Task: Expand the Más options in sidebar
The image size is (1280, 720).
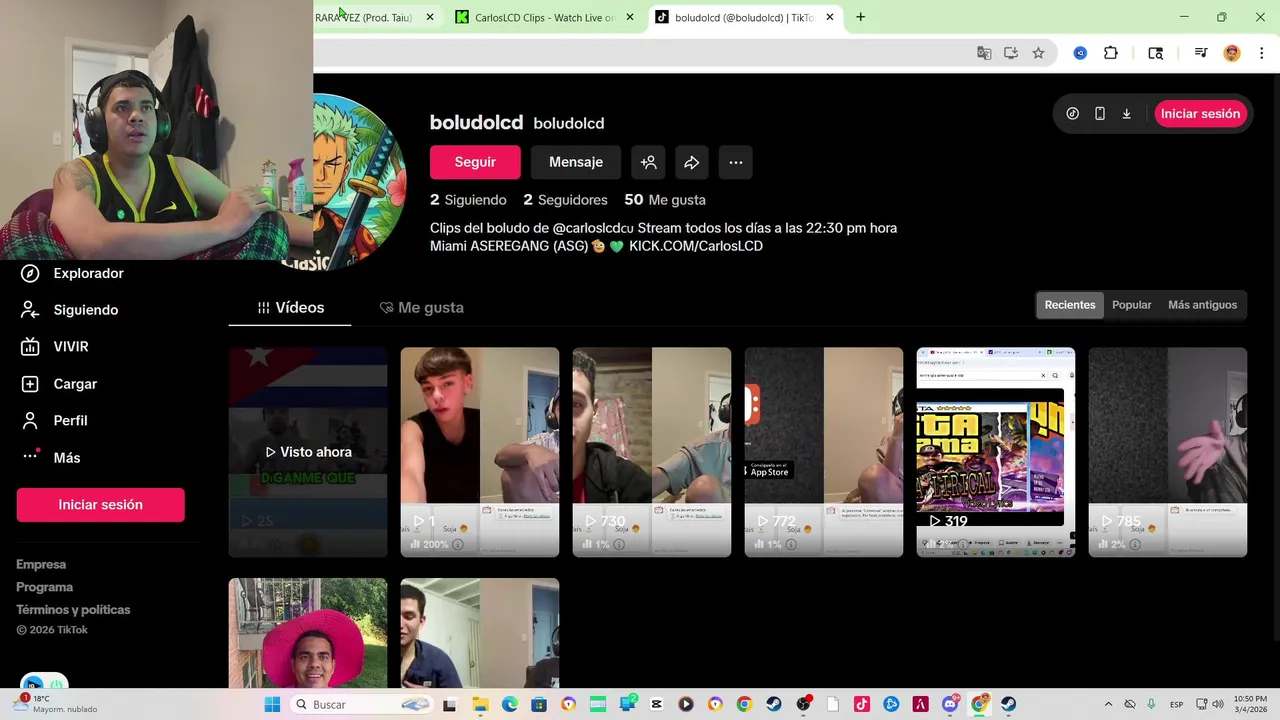Action: tap(50, 457)
